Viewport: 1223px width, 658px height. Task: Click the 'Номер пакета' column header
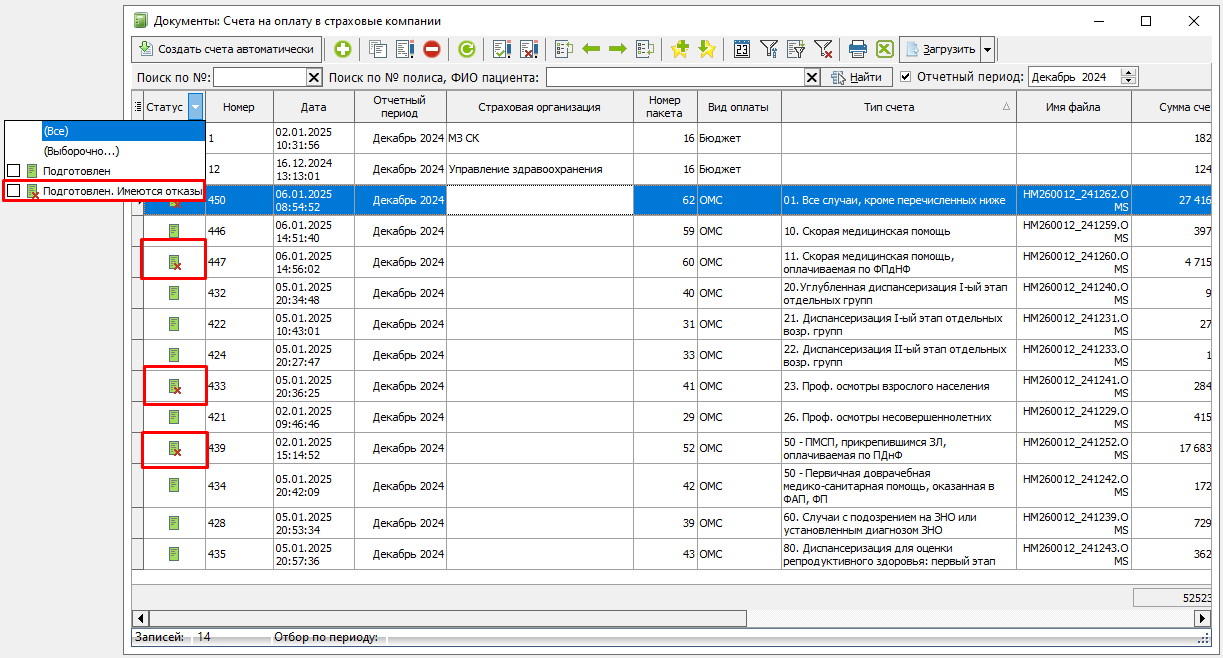pyautogui.click(x=665, y=107)
